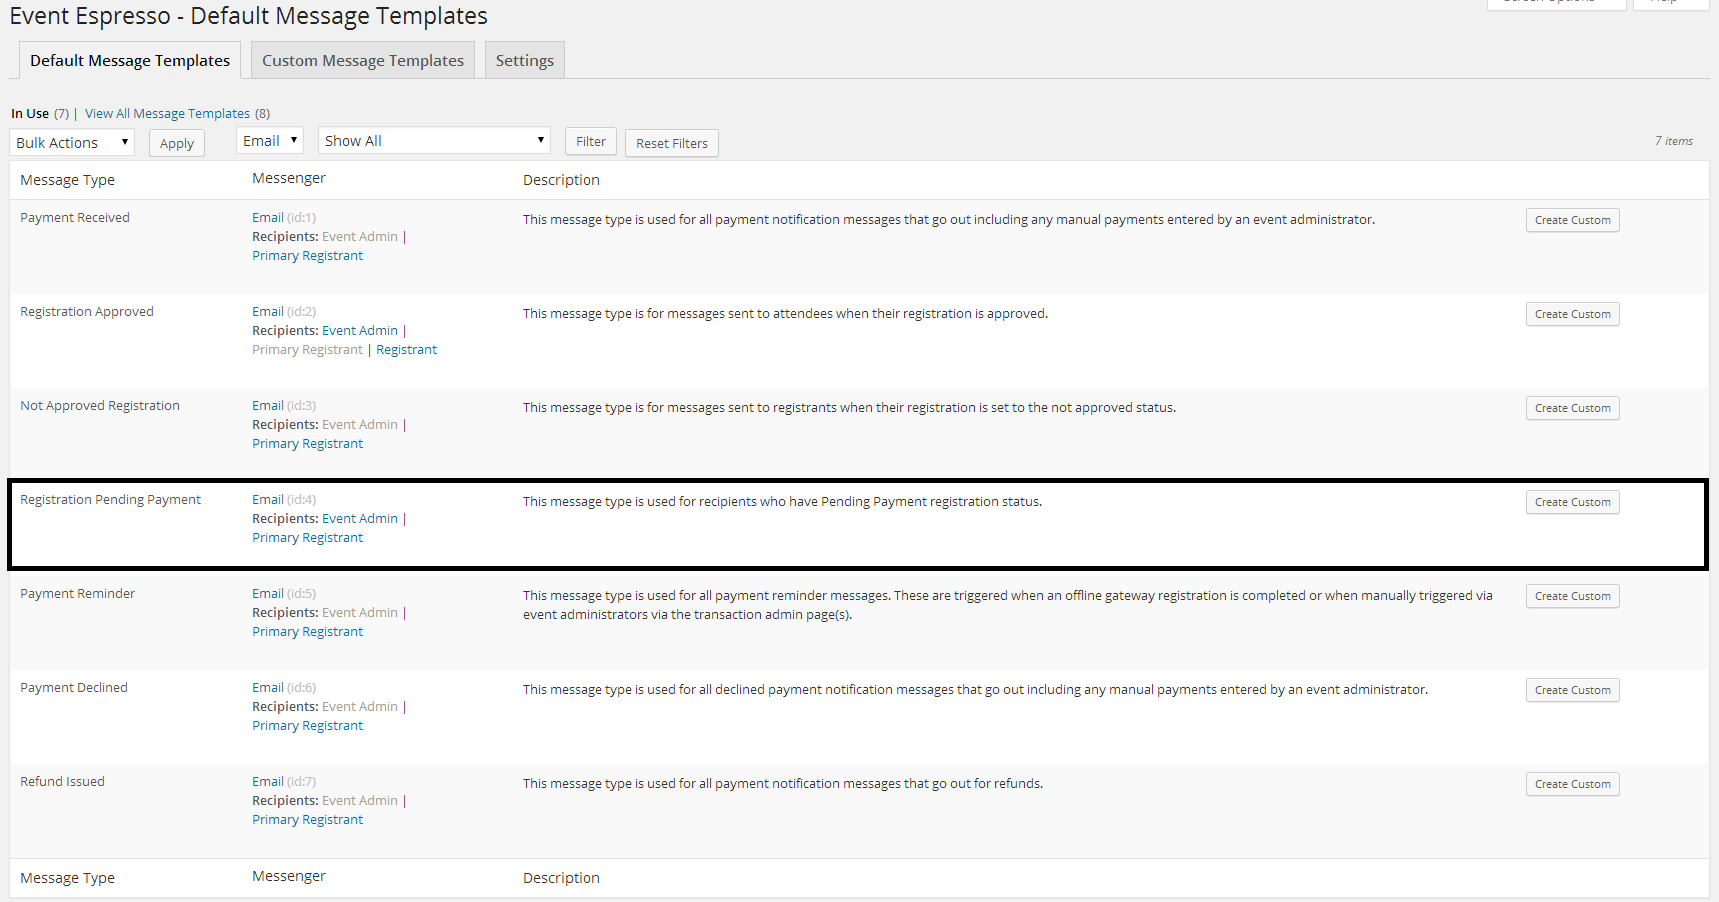Click the Filter button
The width and height of the screenshot is (1719, 902).
(591, 141)
